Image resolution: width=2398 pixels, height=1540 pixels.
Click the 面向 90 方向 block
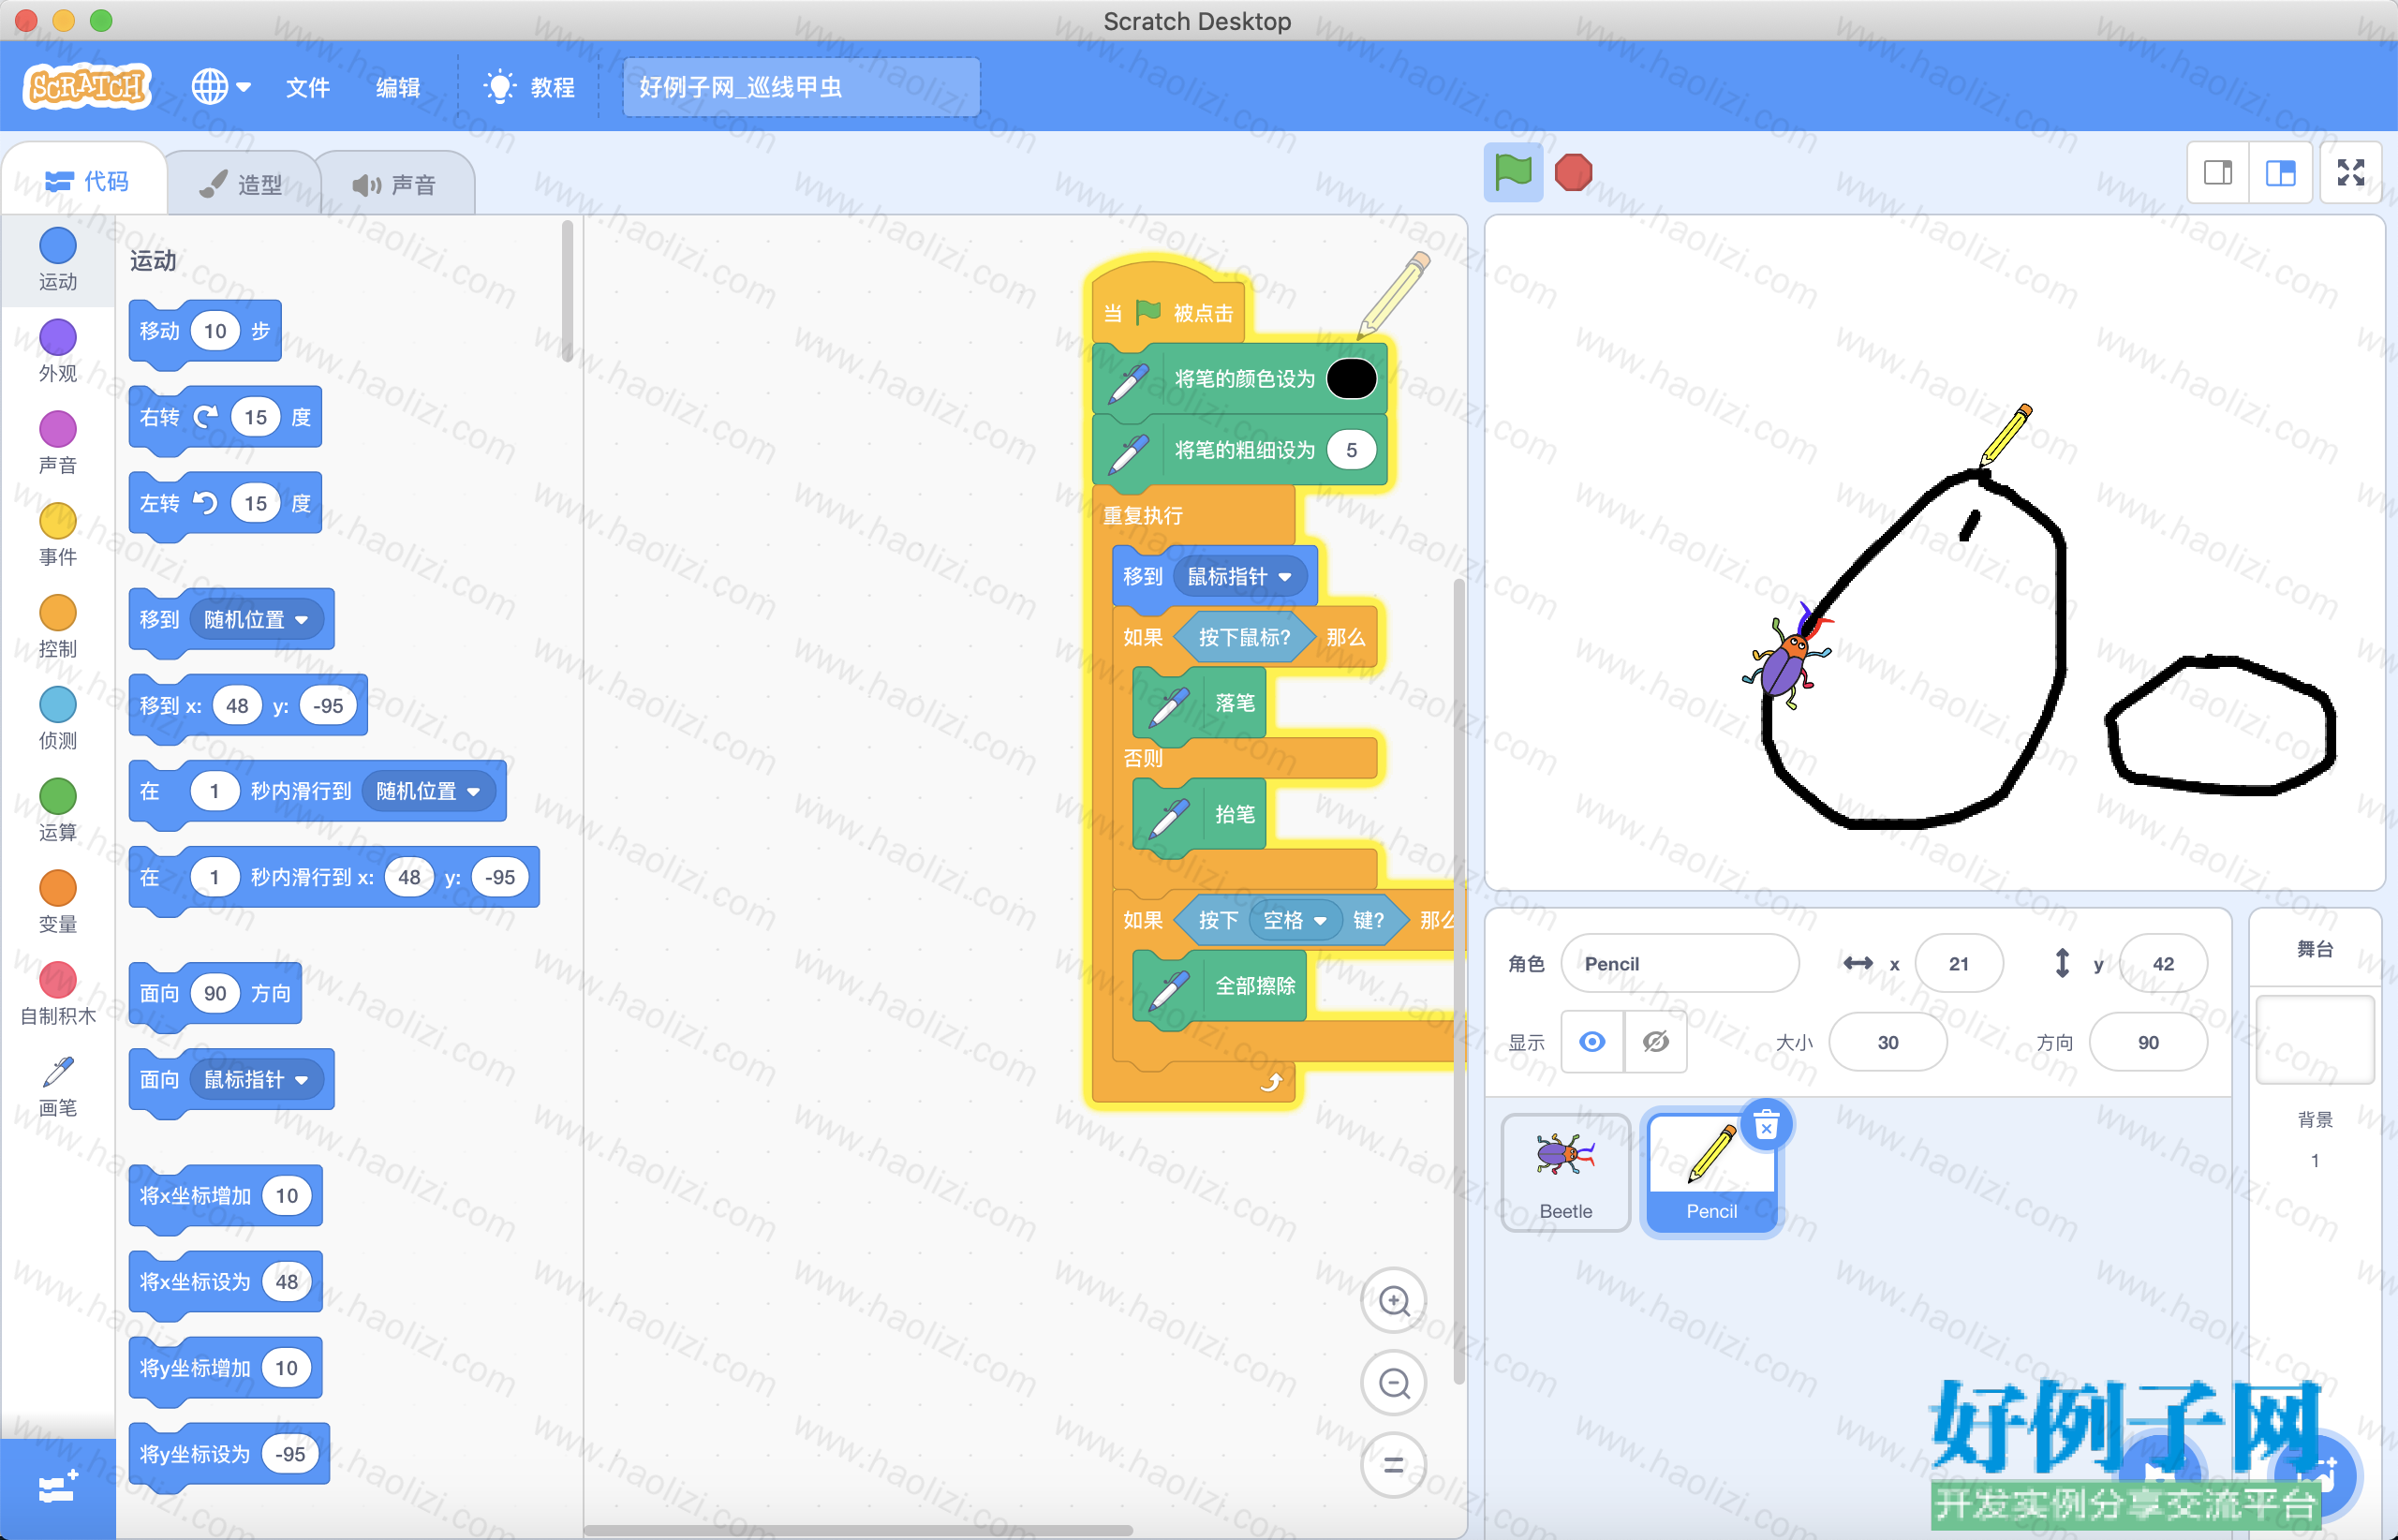tap(215, 994)
